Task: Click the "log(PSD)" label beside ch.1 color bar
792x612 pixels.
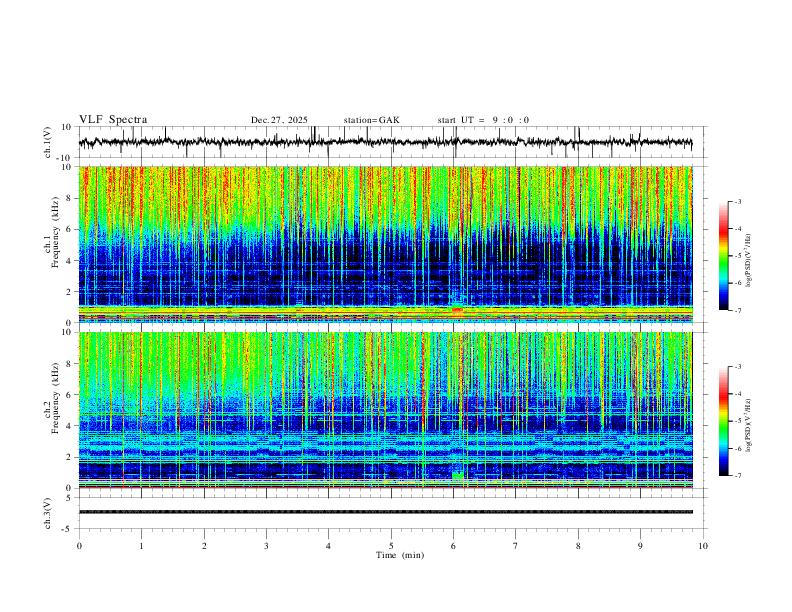Action: tap(748, 261)
